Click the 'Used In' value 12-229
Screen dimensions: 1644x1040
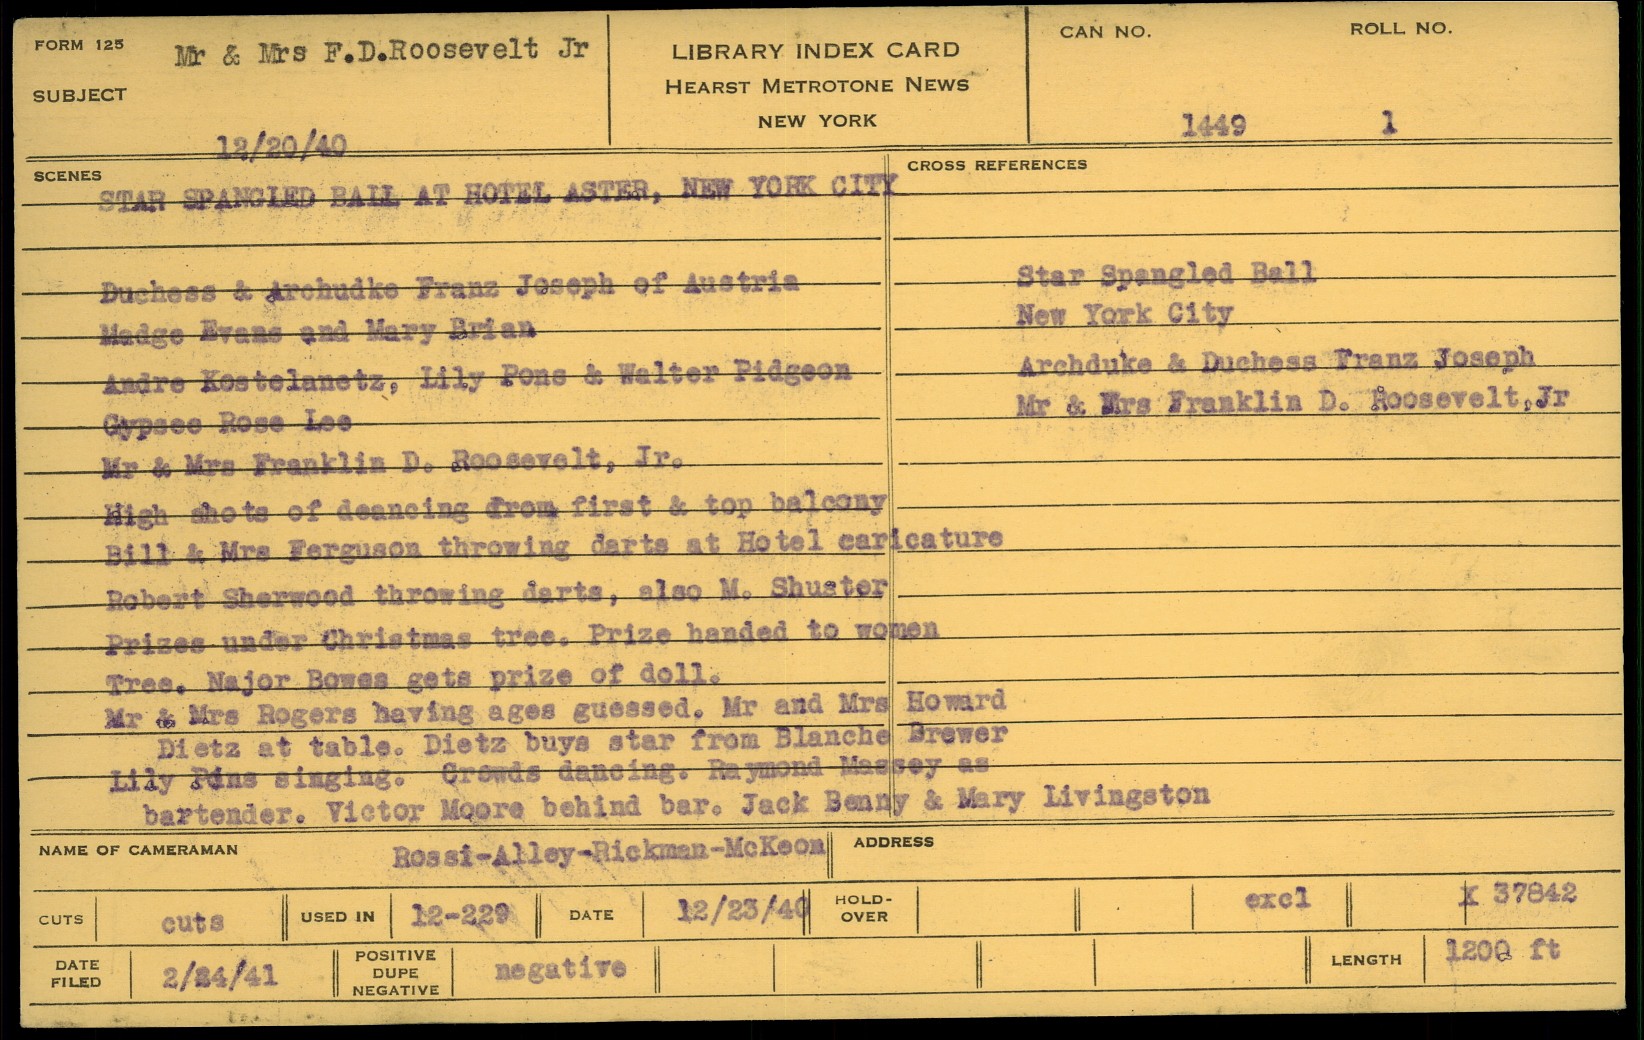[x=460, y=914]
